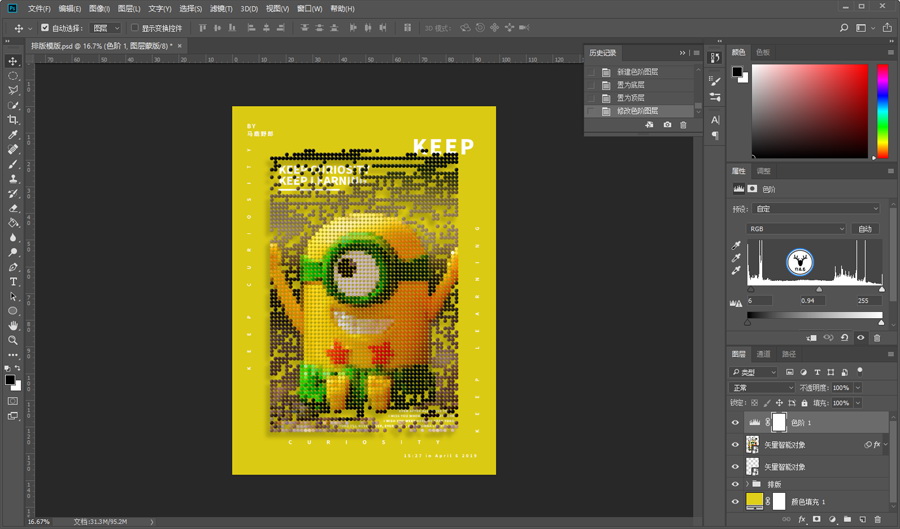Click the 自动 button in Levels

tap(865, 229)
